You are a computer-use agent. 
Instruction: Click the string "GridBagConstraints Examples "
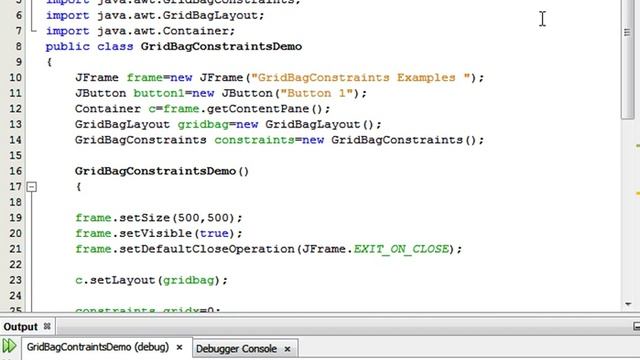(x=360, y=78)
